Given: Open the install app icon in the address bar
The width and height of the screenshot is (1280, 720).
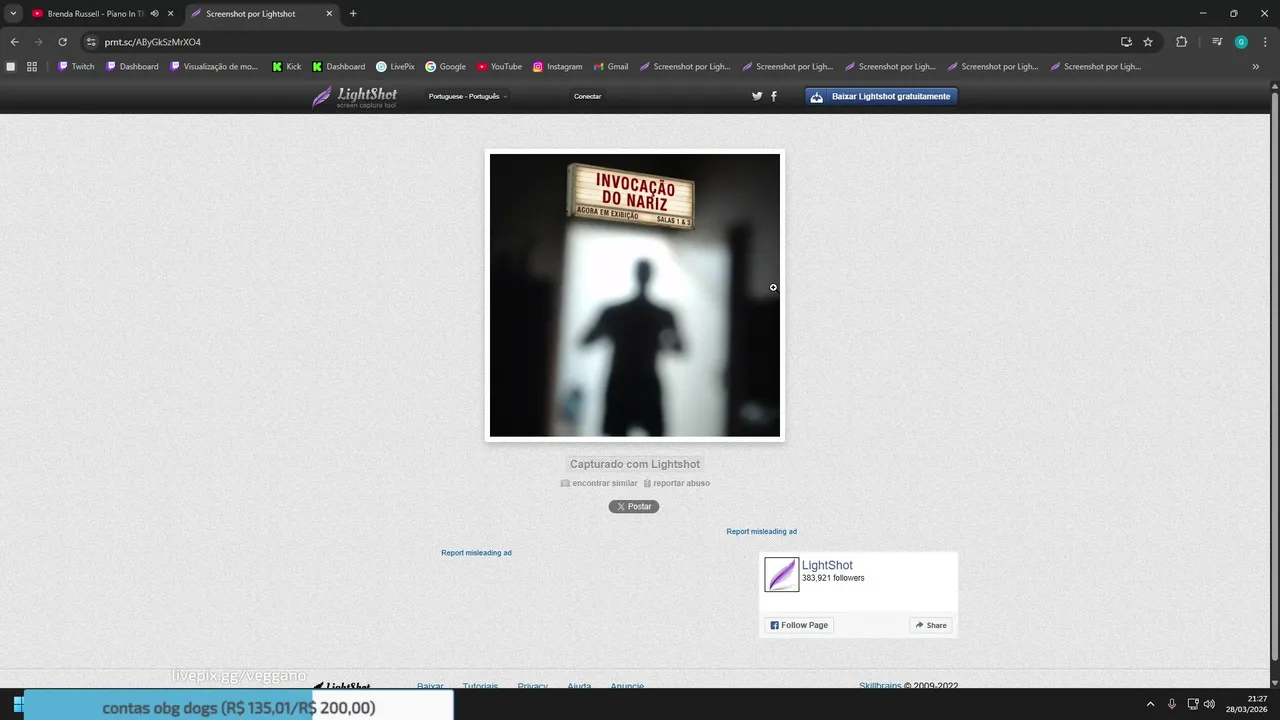Looking at the screenshot, I should (x=1126, y=42).
